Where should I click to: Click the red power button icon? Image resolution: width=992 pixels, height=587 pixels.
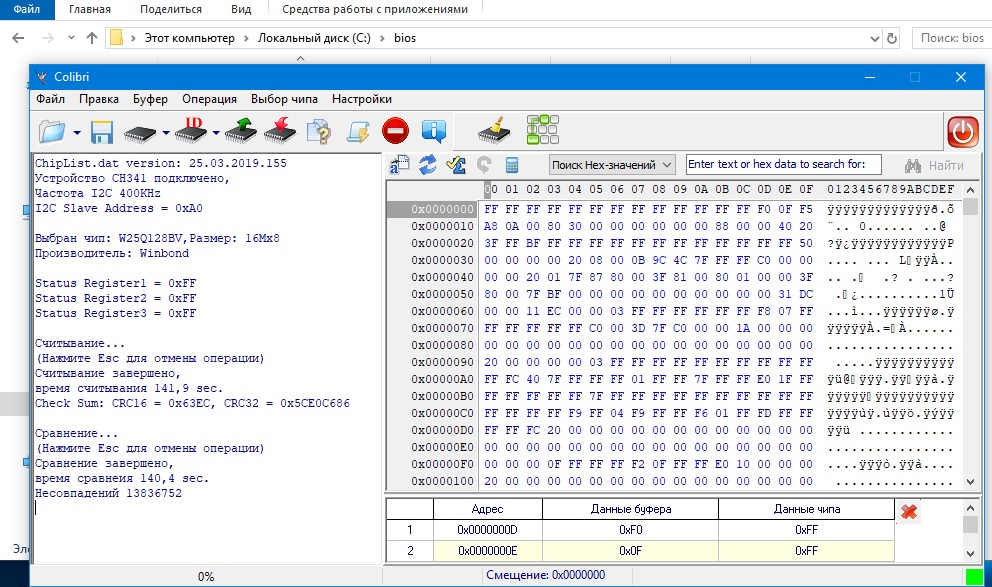point(962,131)
